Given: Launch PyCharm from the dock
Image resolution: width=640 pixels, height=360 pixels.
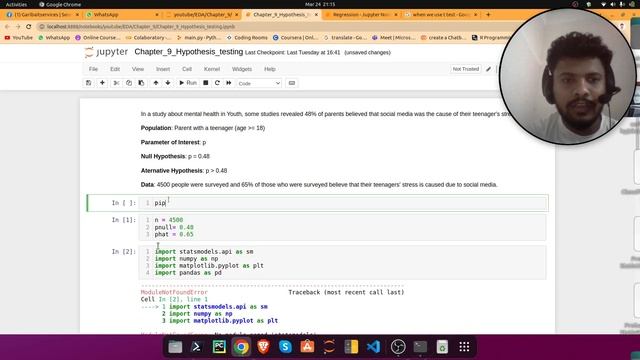Looking at the screenshot, I should click(219, 347).
